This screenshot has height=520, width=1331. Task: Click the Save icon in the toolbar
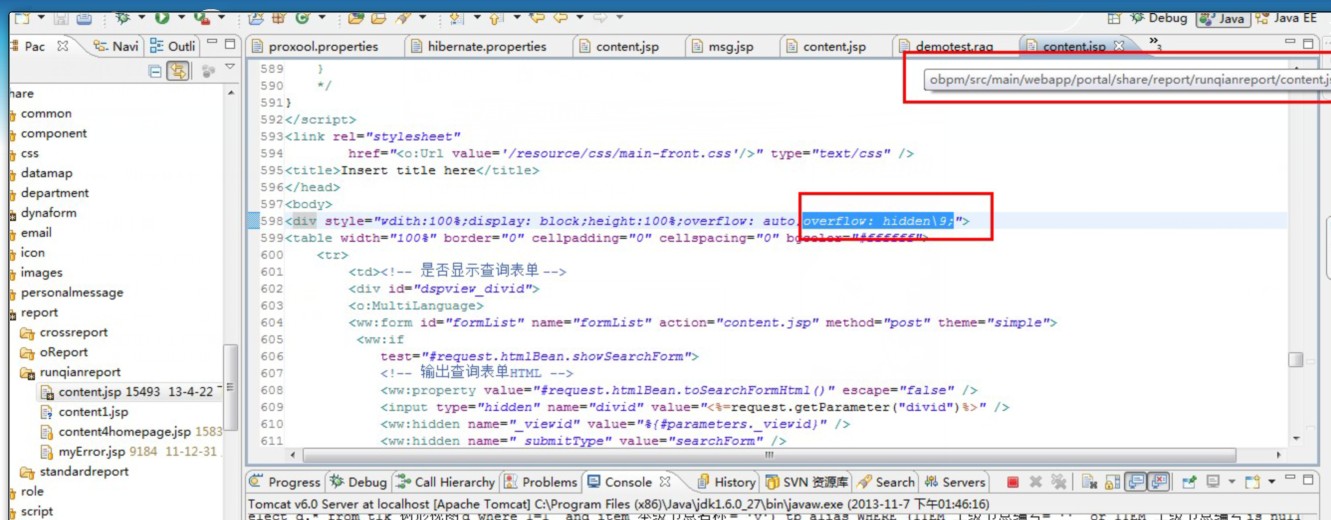coord(62,18)
